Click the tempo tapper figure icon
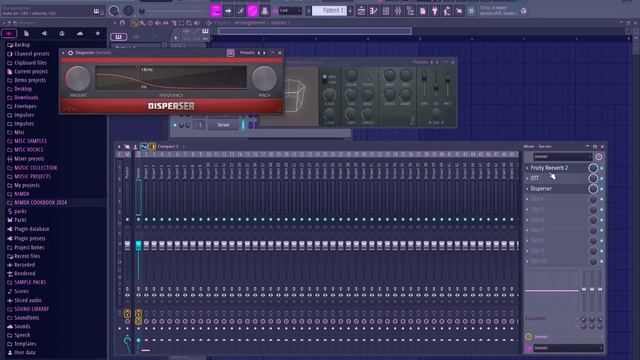This screenshot has height=360, width=640. point(447,11)
